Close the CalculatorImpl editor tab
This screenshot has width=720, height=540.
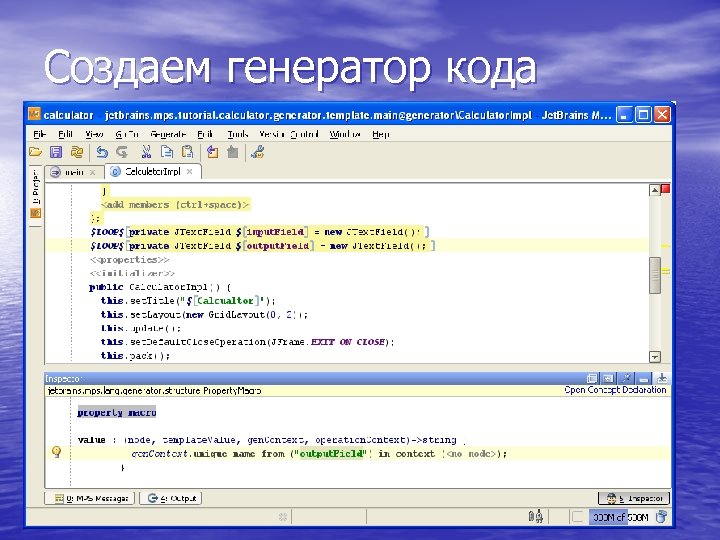point(190,172)
